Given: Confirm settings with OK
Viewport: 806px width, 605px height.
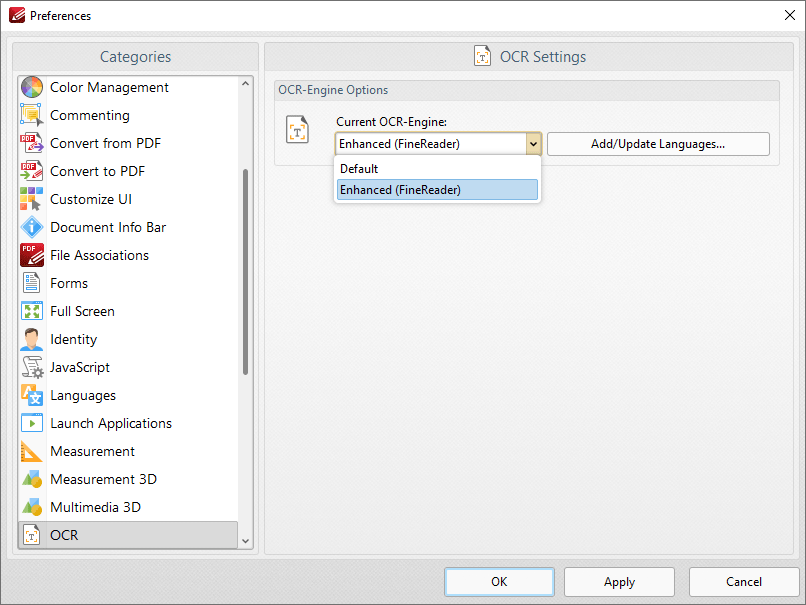Looking at the screenshot, I should [499, 581].
